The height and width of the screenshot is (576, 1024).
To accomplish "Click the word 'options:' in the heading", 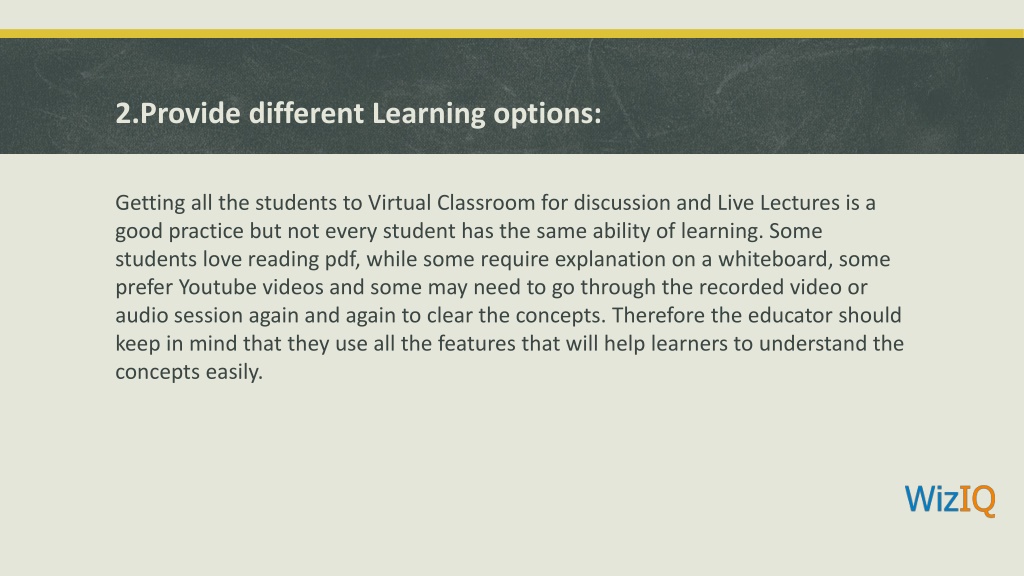I will (547, 114).
